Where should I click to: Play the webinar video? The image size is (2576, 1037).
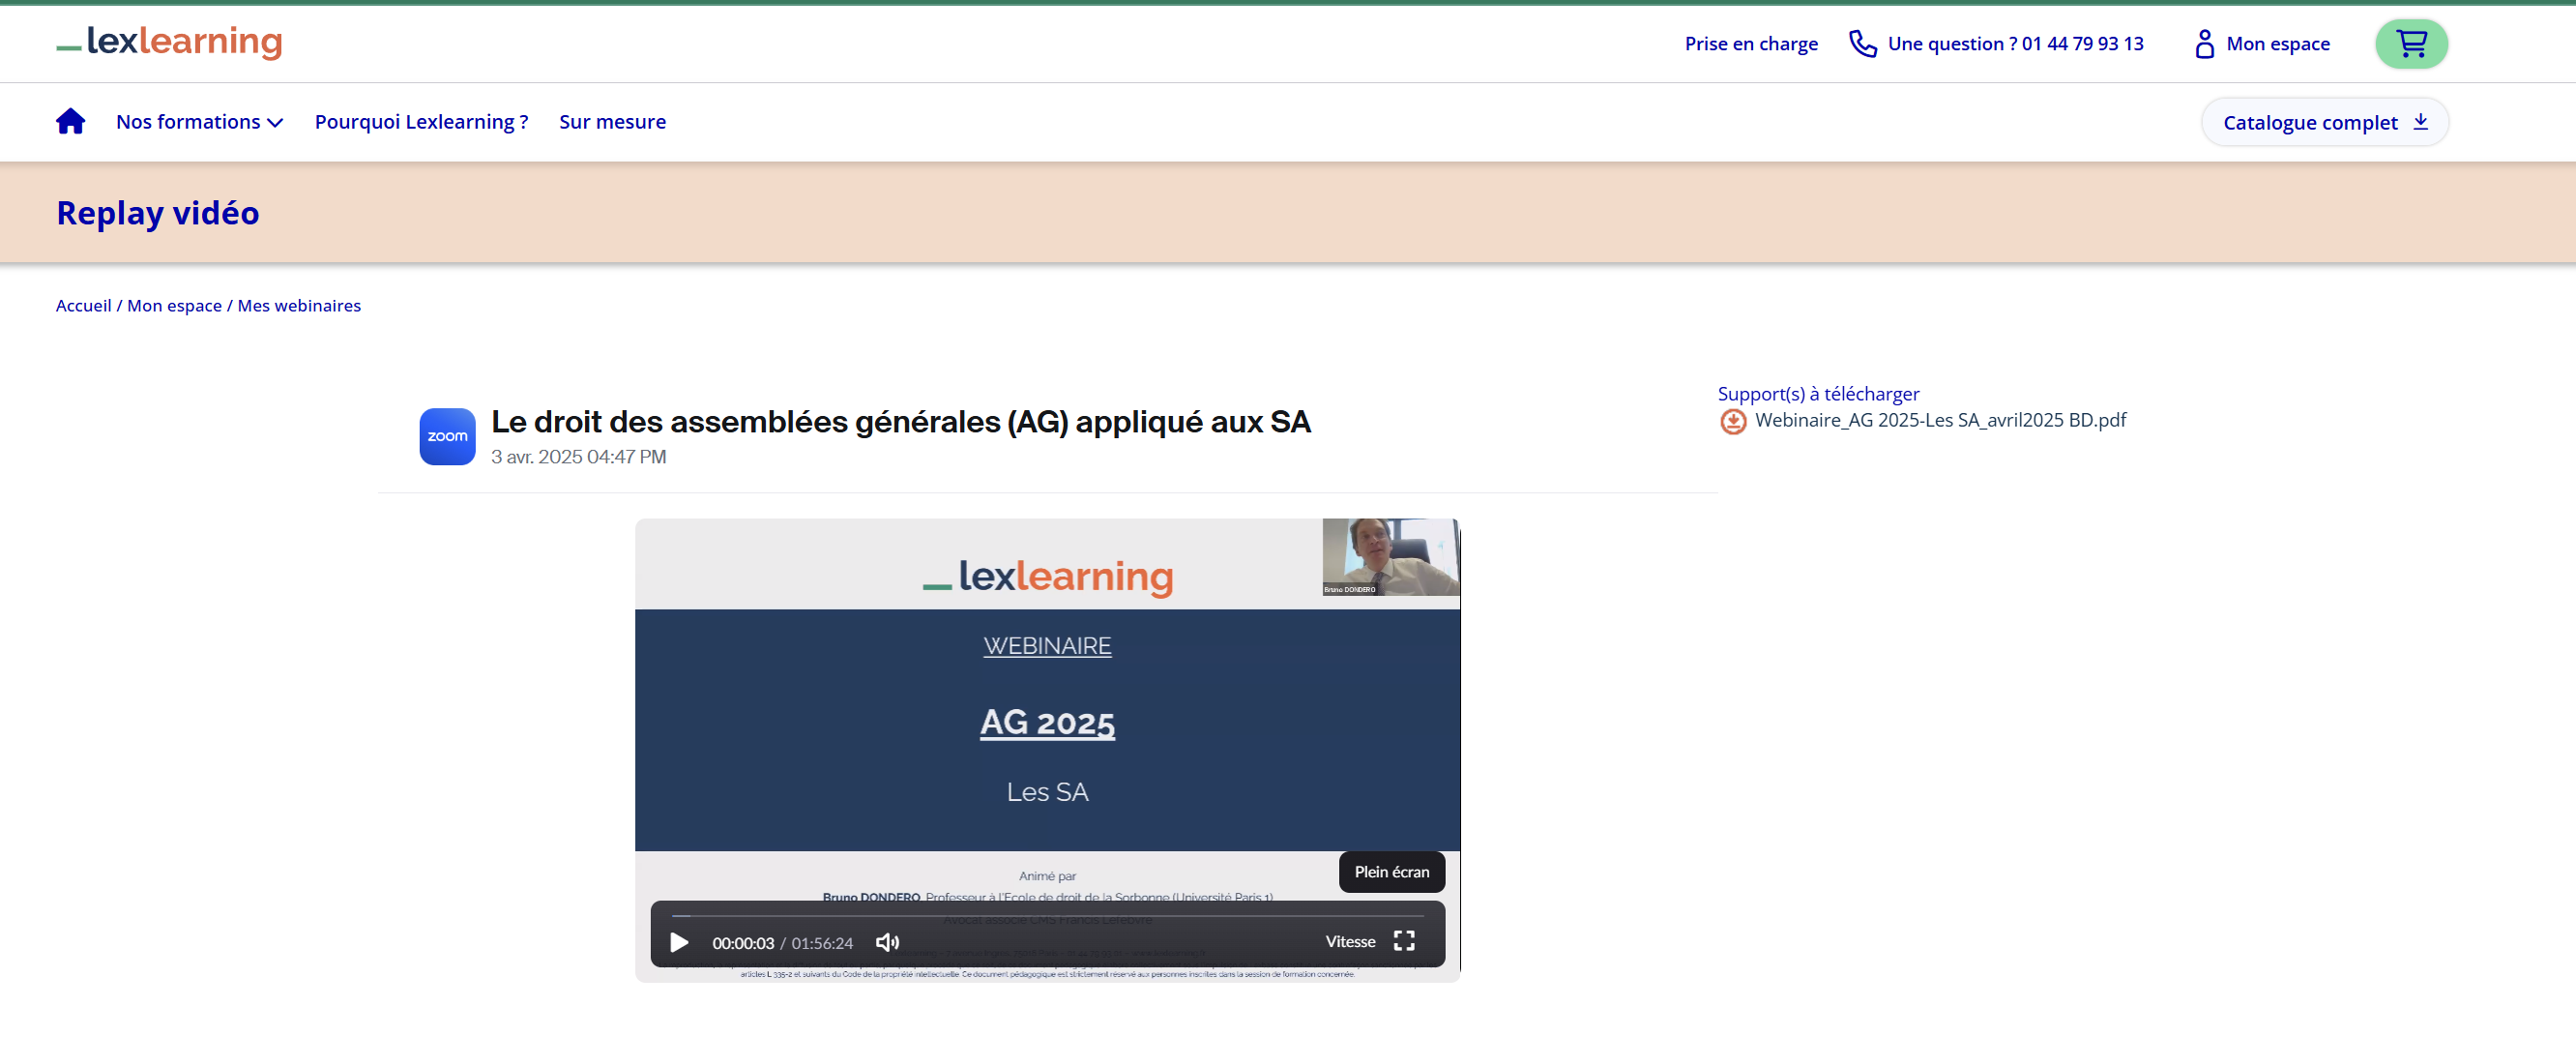[x=679, y=942]
